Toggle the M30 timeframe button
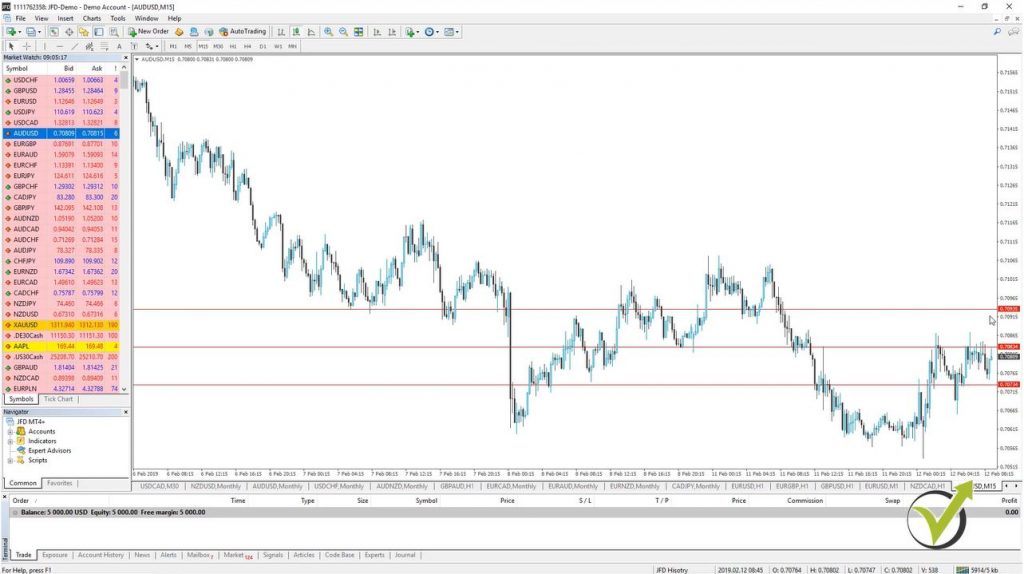The height and width of the screenshot is (574, 1024). [x=218, y=46]
